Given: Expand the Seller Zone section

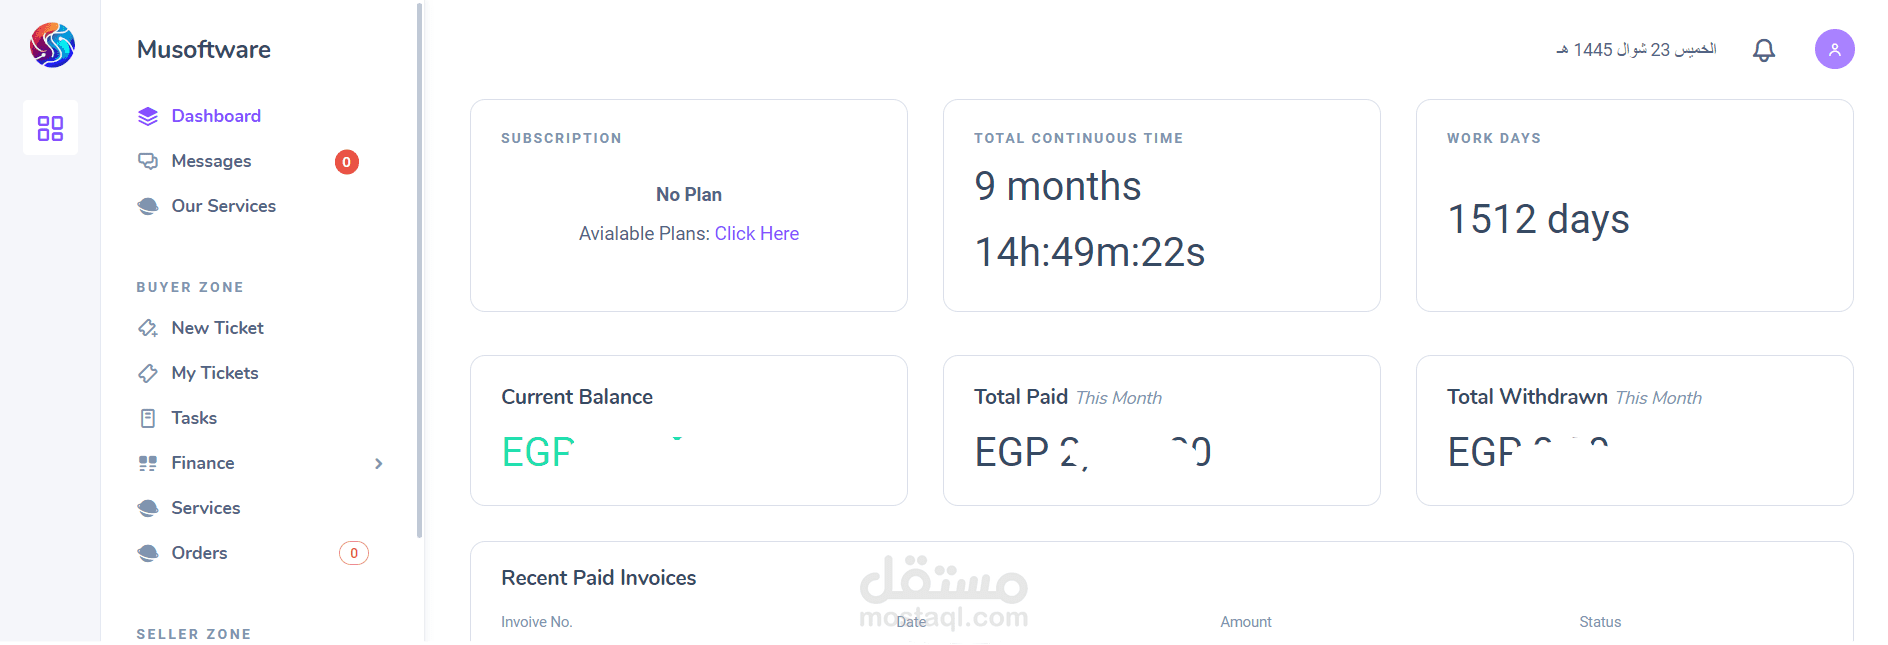Looking at the screenshot, I should [x=193, y=633].
